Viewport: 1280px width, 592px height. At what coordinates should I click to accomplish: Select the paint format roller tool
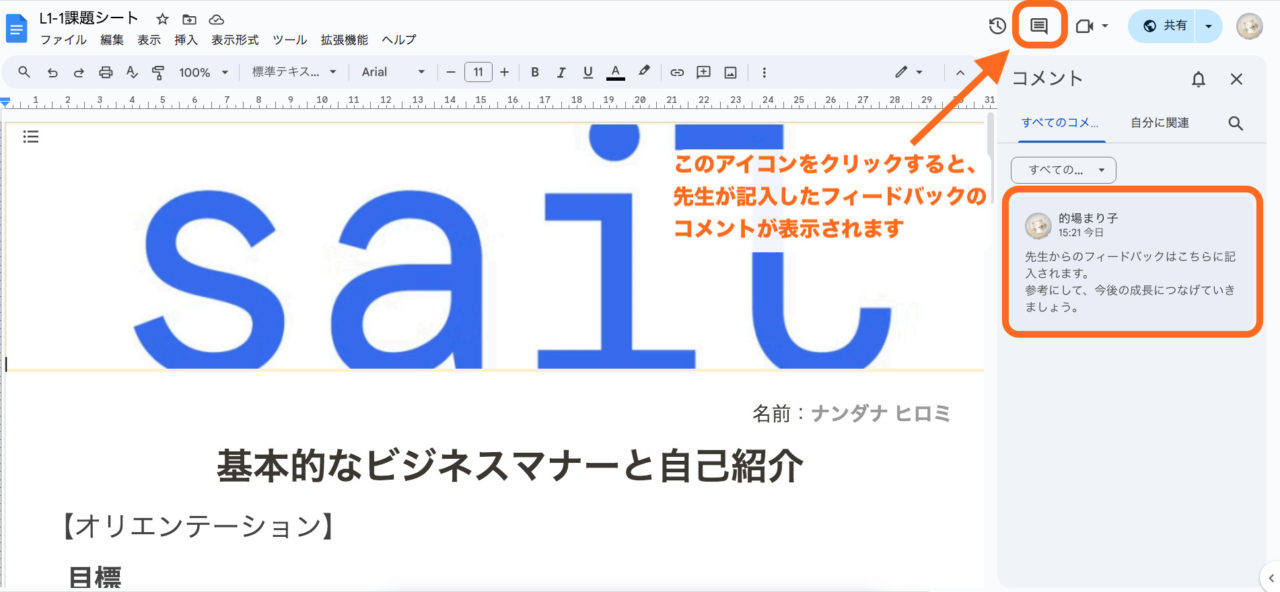pyautogui.click(x=158, y=72)
